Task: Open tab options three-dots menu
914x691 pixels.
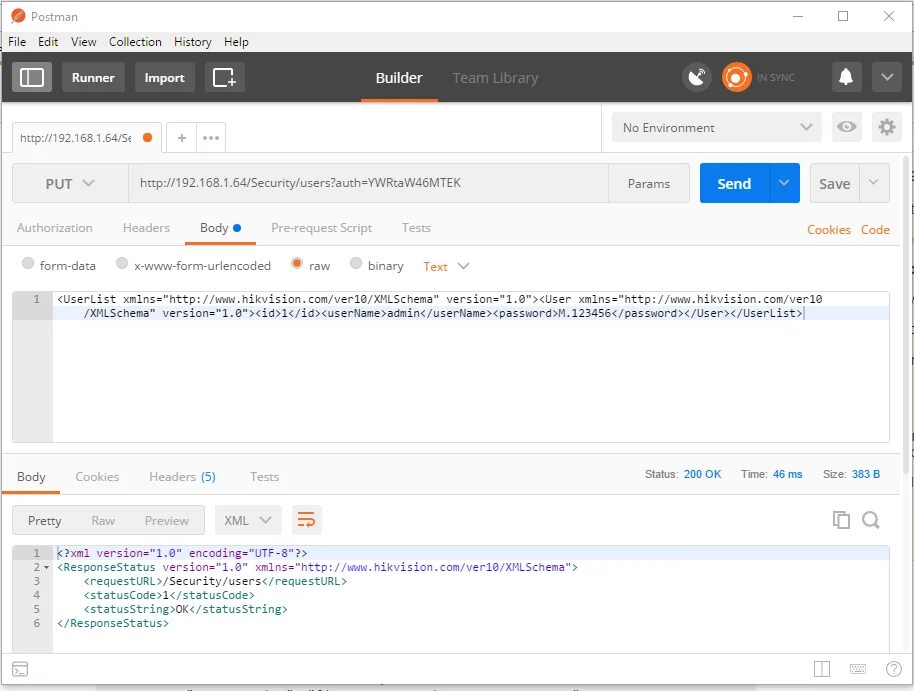Action: (211, 138)
